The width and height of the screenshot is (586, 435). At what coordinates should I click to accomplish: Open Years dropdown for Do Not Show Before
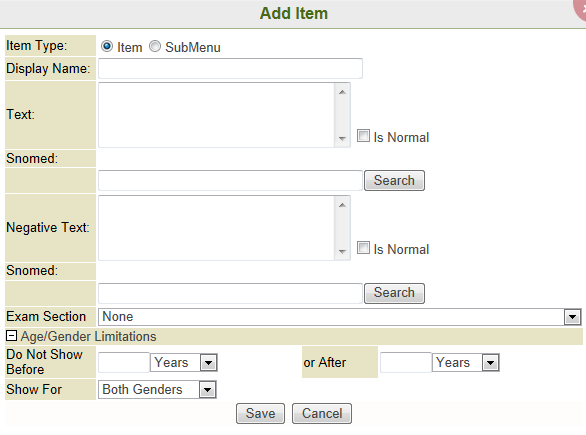(183, 362)
